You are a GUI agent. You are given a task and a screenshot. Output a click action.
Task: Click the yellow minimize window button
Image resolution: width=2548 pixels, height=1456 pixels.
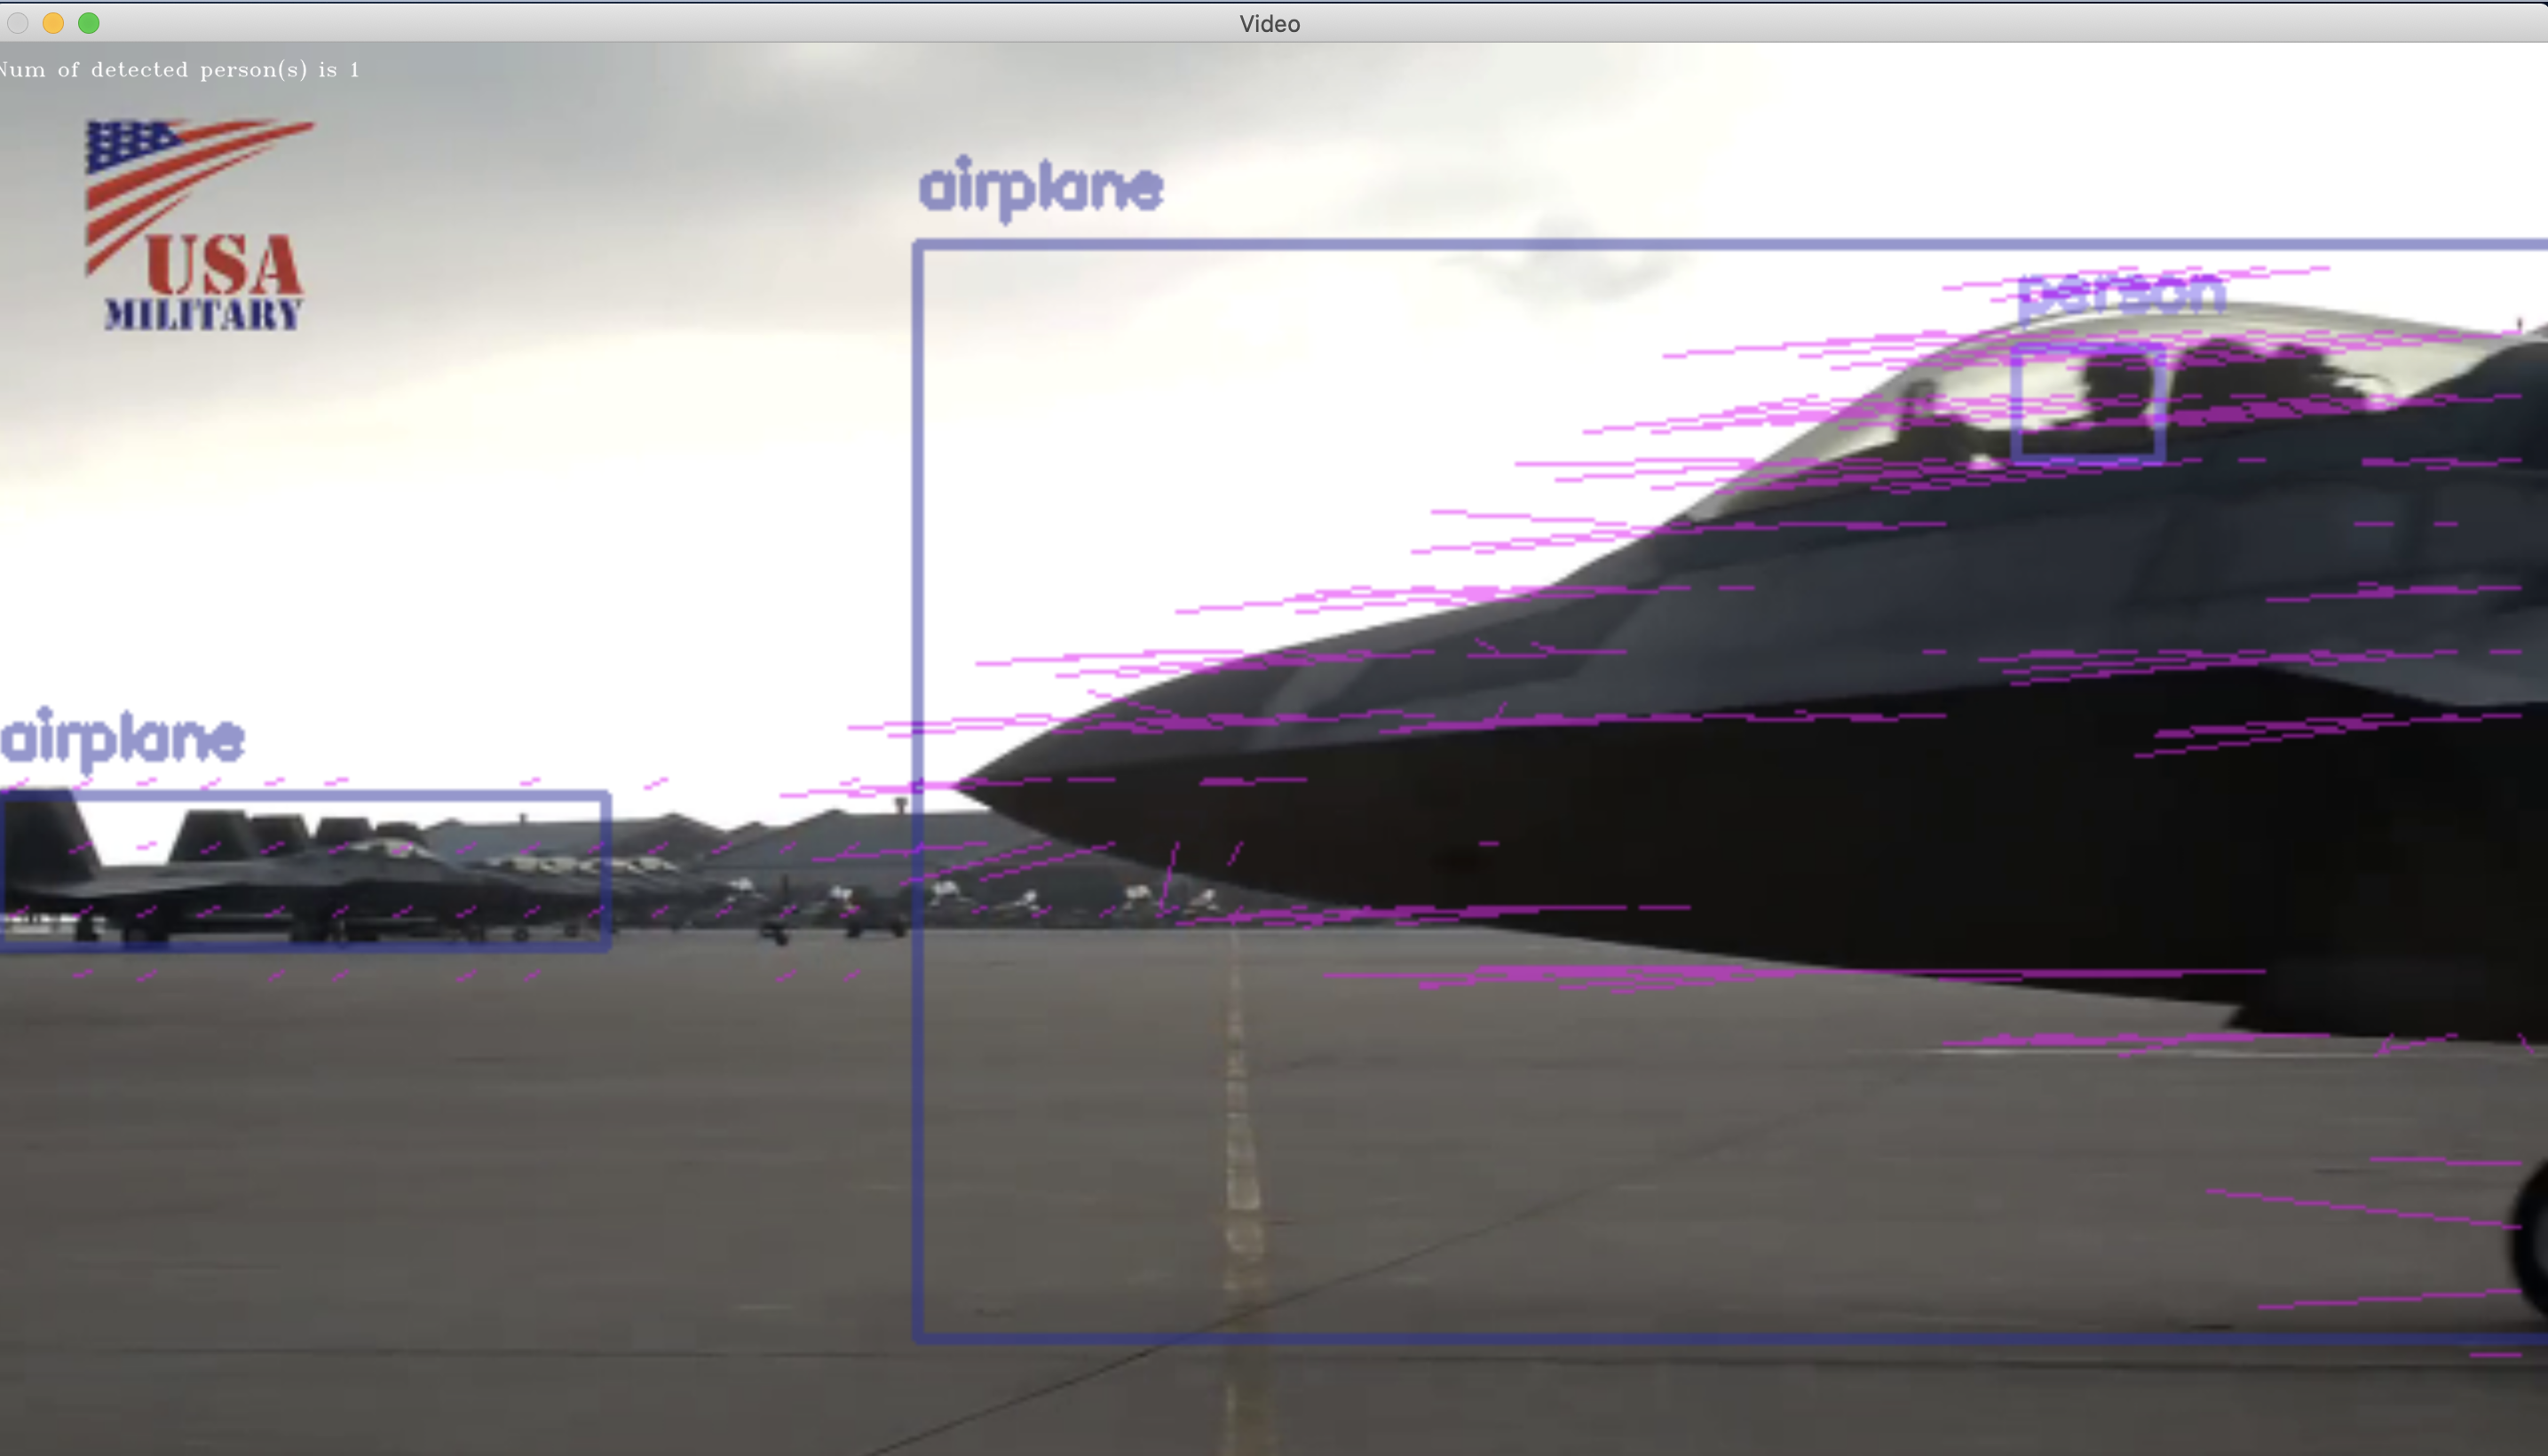[53, 23]
